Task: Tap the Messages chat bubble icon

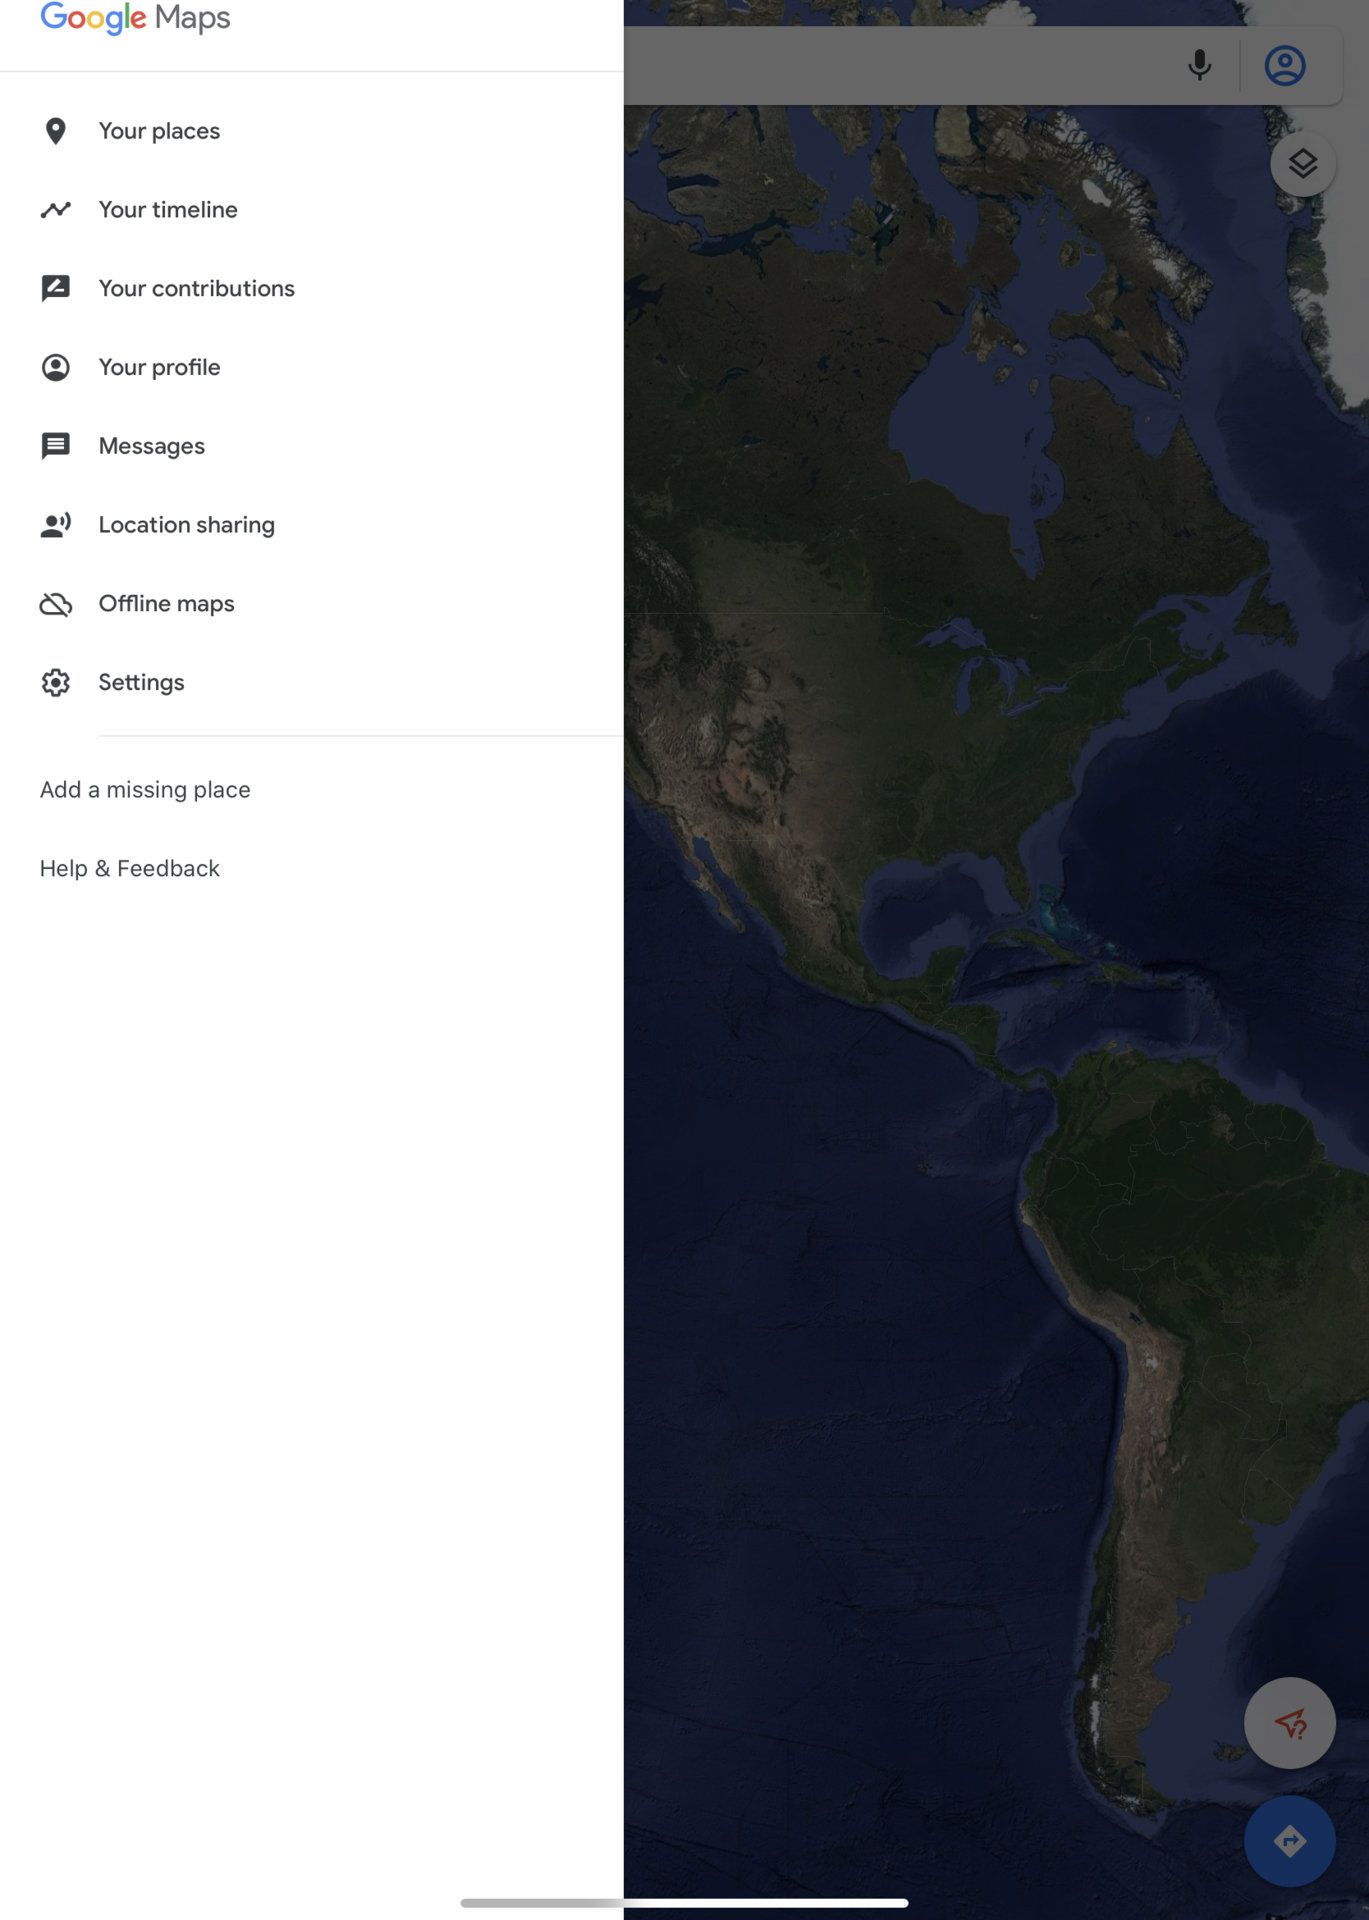Action: [x=56, y=446]
